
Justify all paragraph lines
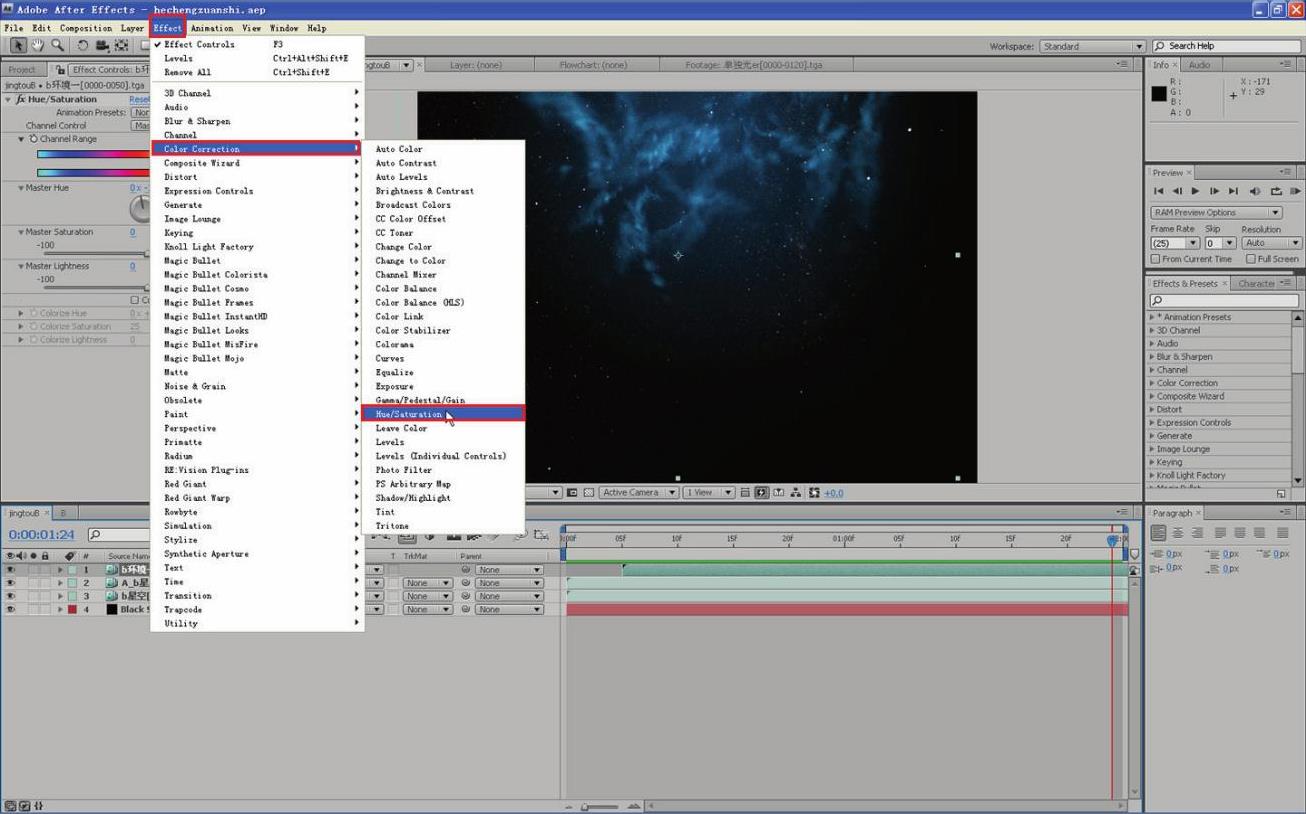[1282, 533]
